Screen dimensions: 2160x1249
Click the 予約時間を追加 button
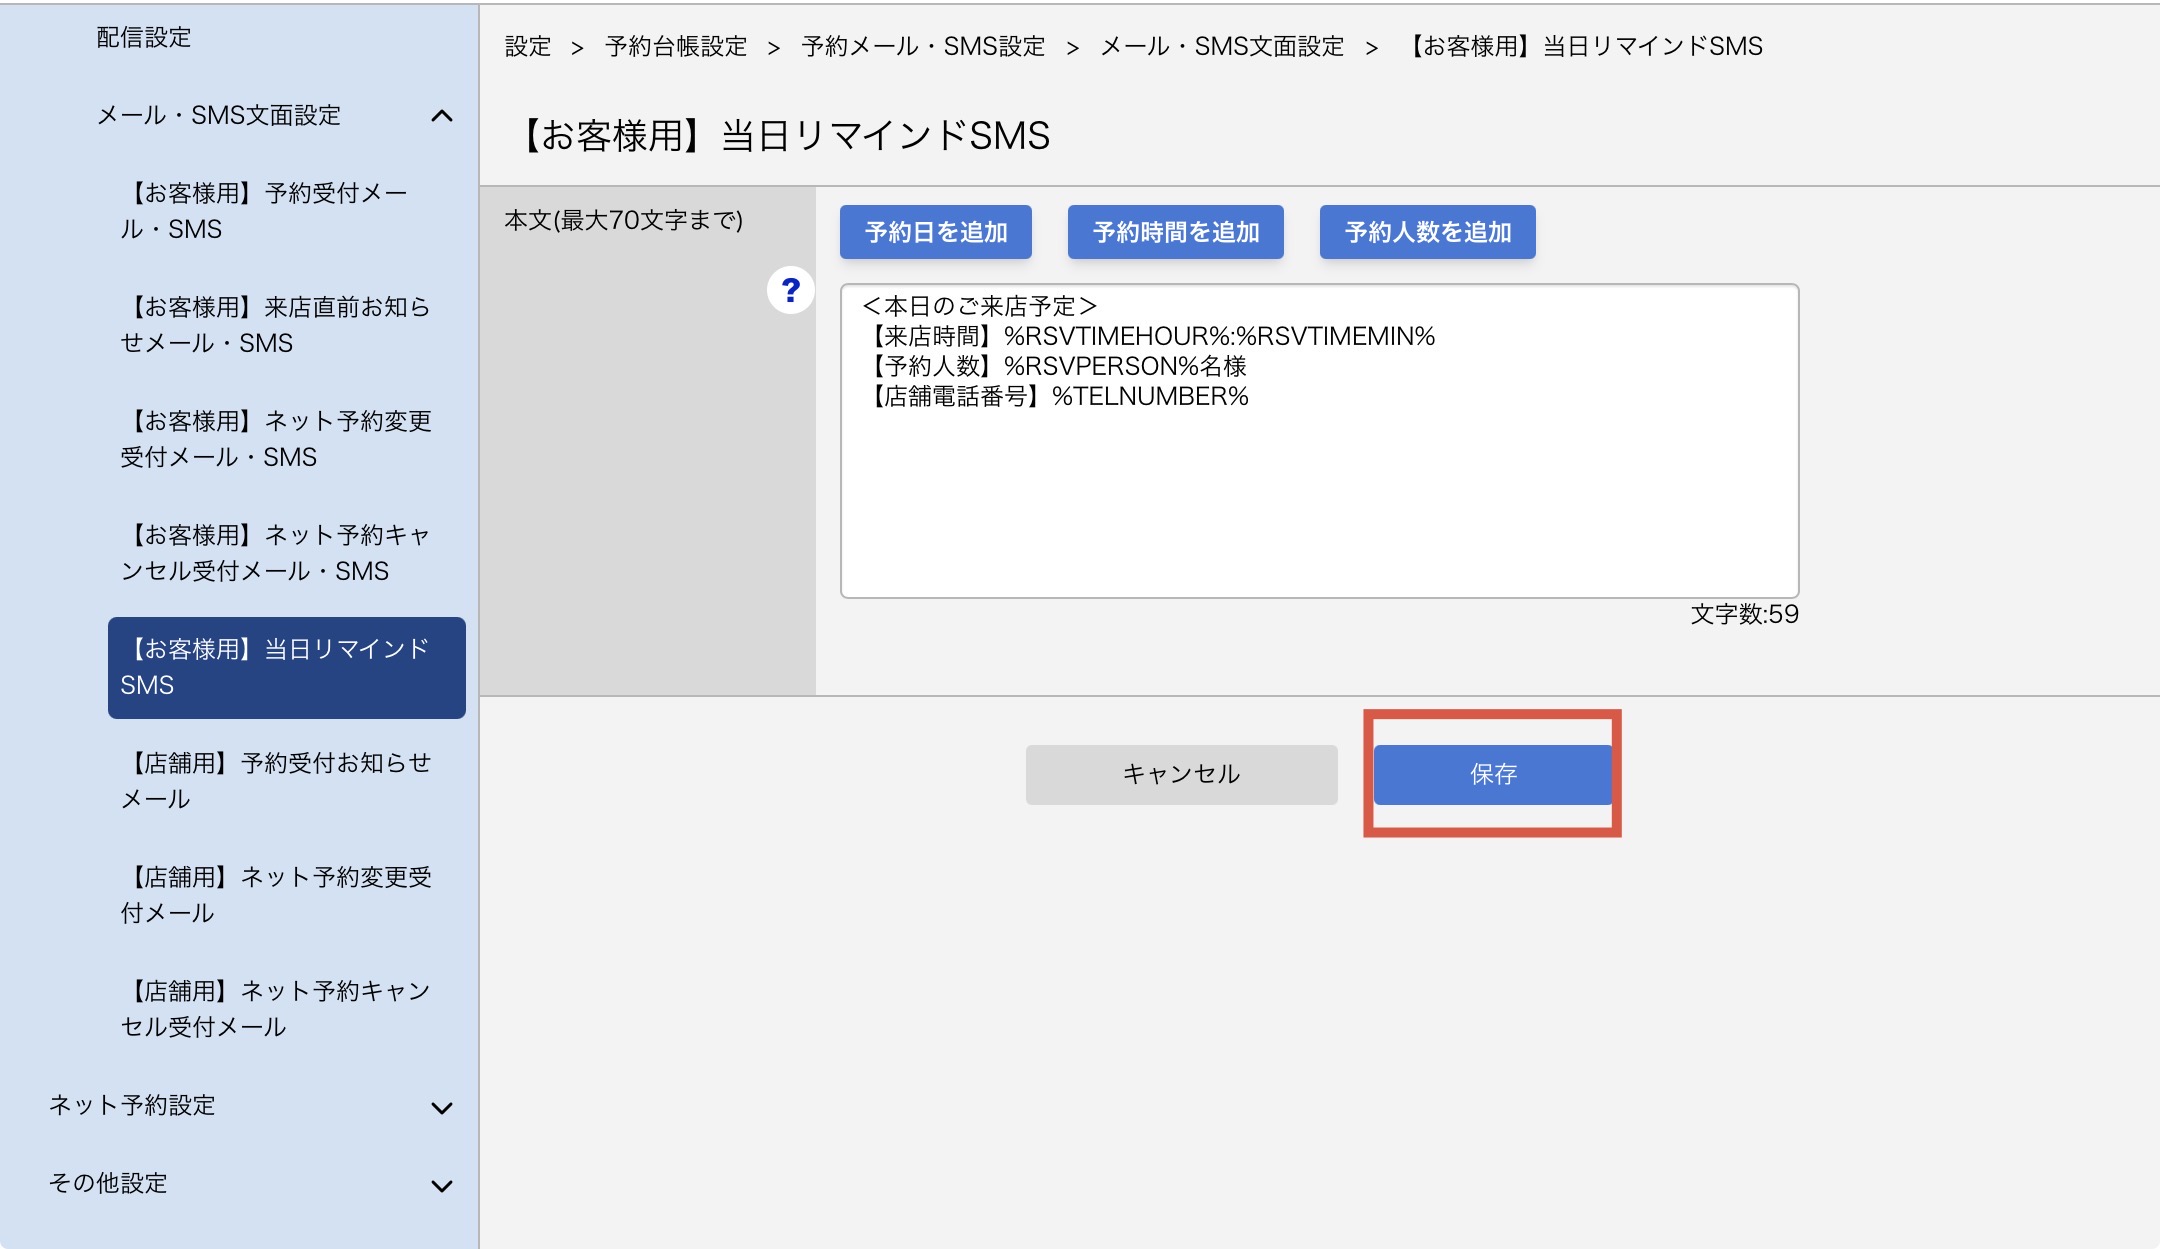(x=1175, y=232)
